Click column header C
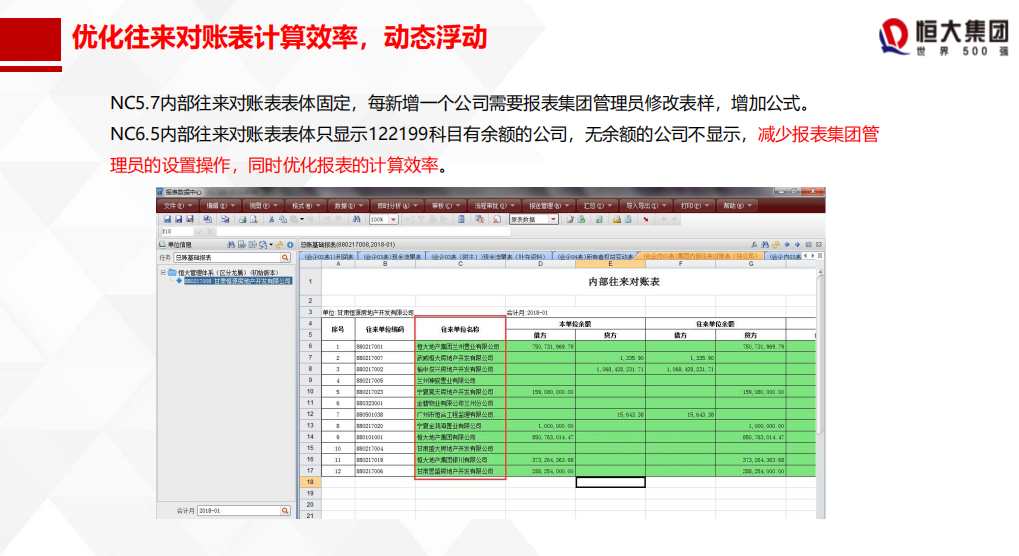Viewport: 1019px width, 556px height. click(x=460, y=264)
